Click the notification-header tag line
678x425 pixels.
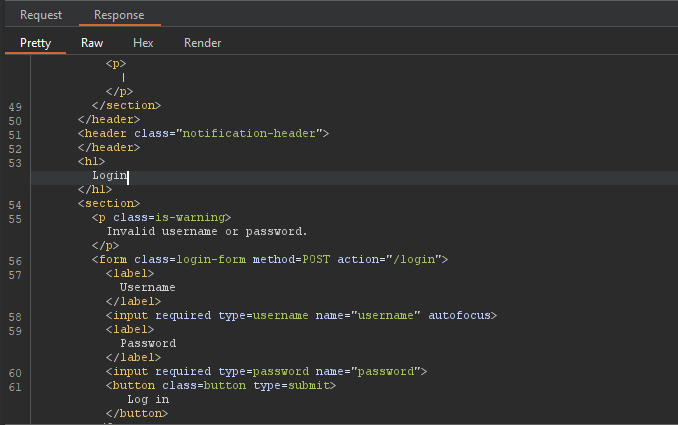pyautogui.click(x=204, y=133)
